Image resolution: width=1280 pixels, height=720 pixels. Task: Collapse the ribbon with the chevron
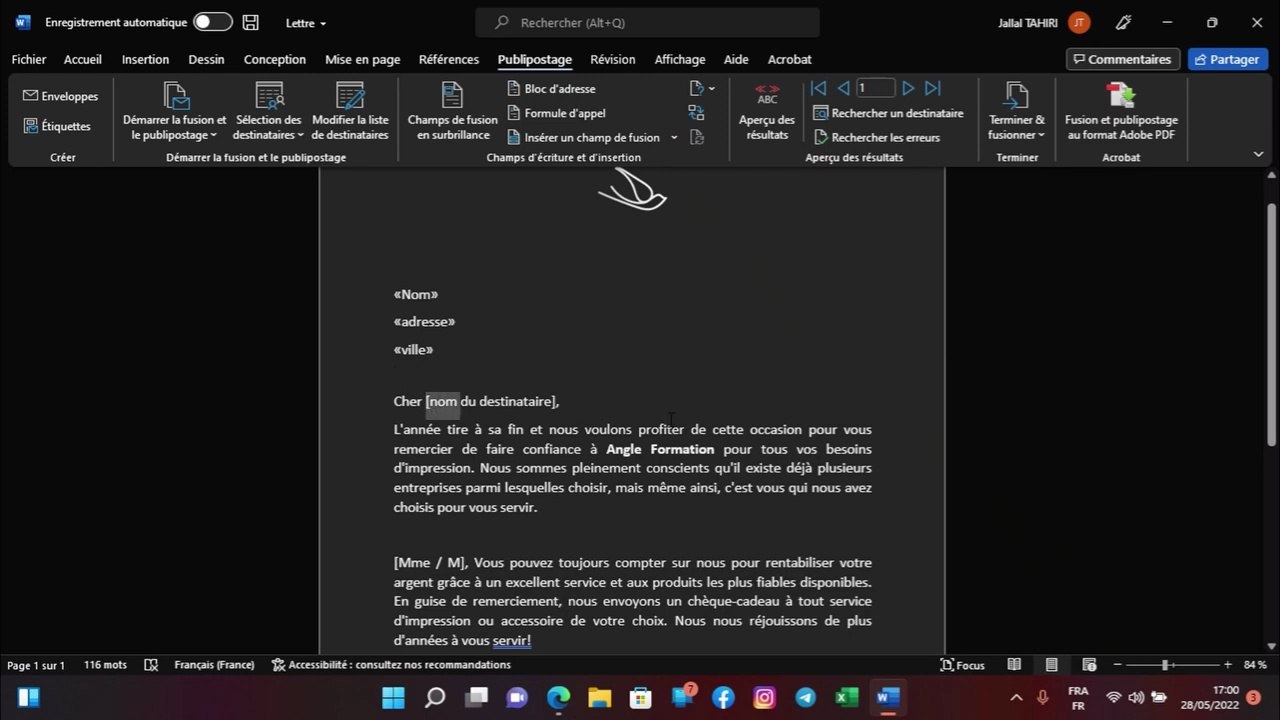pyautogui.click(x=1258, y=154)
